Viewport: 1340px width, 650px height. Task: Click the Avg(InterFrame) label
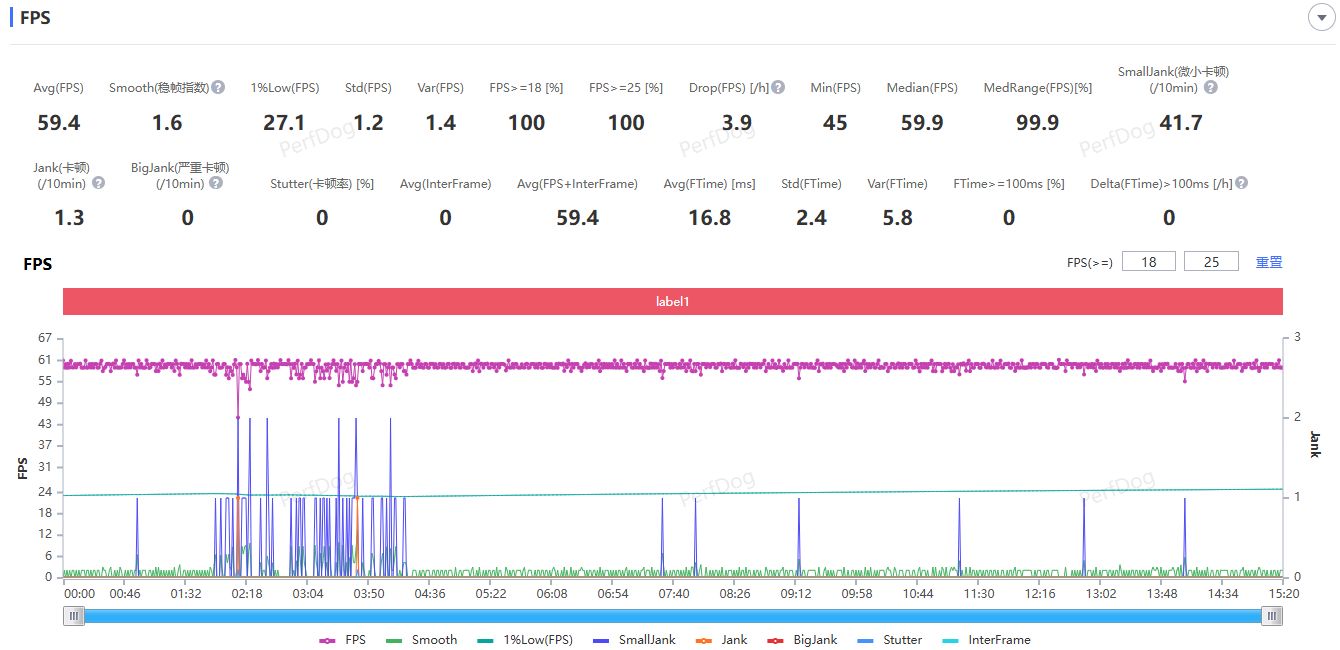(x=445, y=184)
